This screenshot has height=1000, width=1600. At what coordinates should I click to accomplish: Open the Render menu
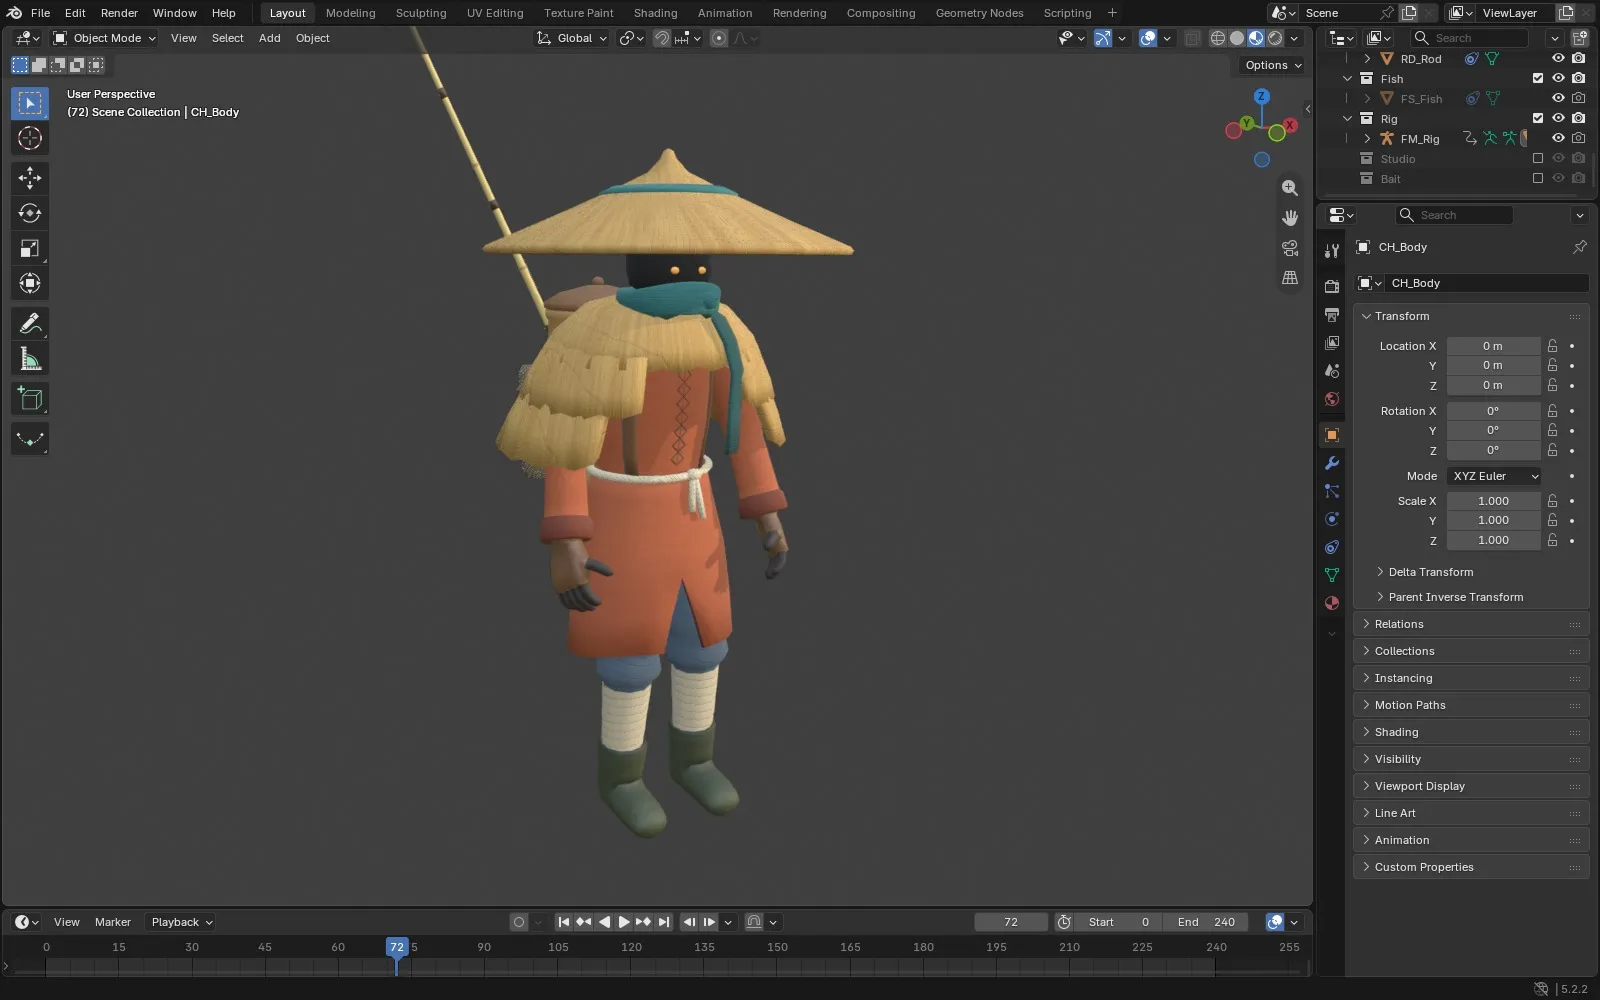pos(119,13)
